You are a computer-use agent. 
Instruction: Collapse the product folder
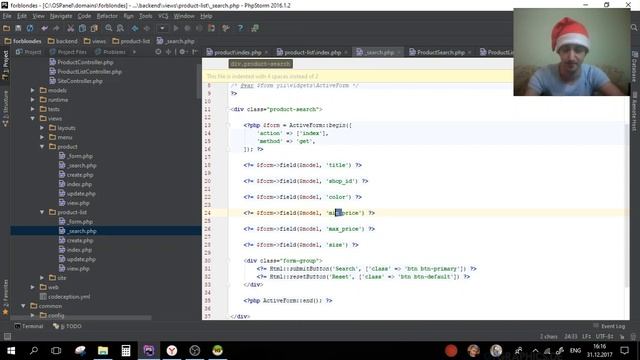pyautogui.click(x=42, y=147)
